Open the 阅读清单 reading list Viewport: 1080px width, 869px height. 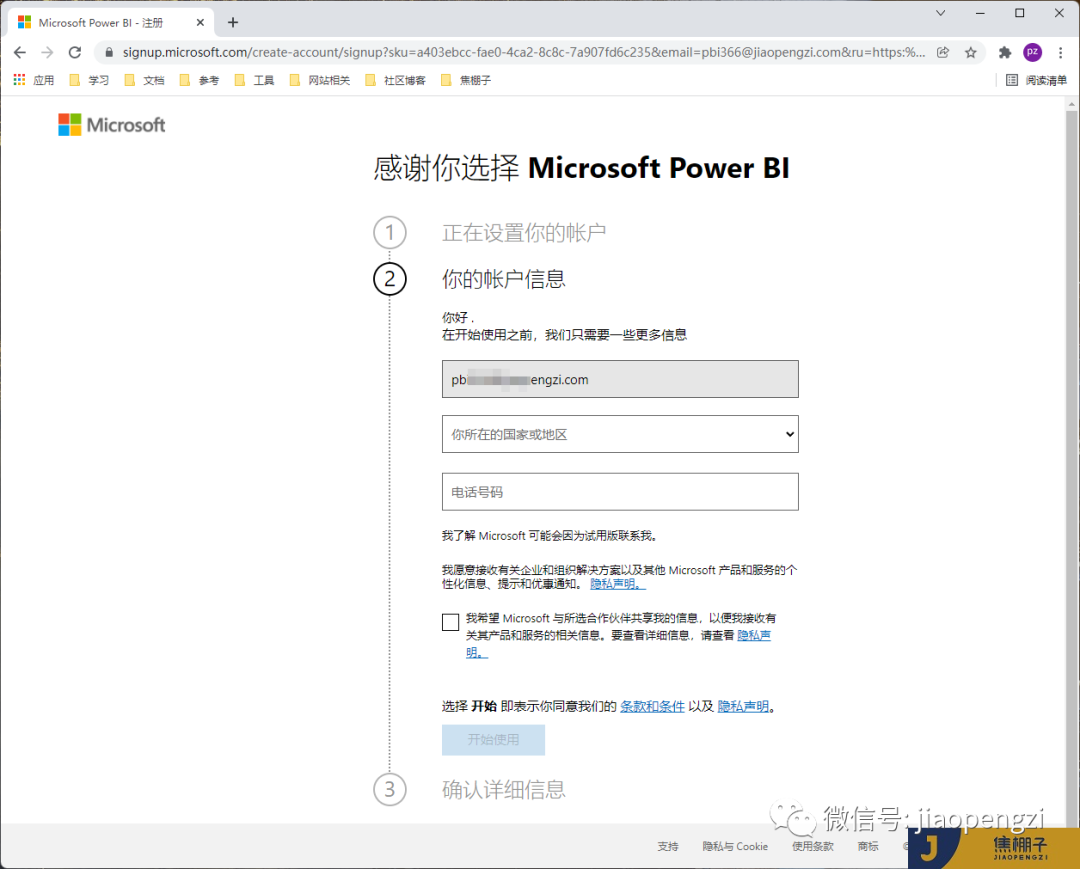[x=1036, y=81]
